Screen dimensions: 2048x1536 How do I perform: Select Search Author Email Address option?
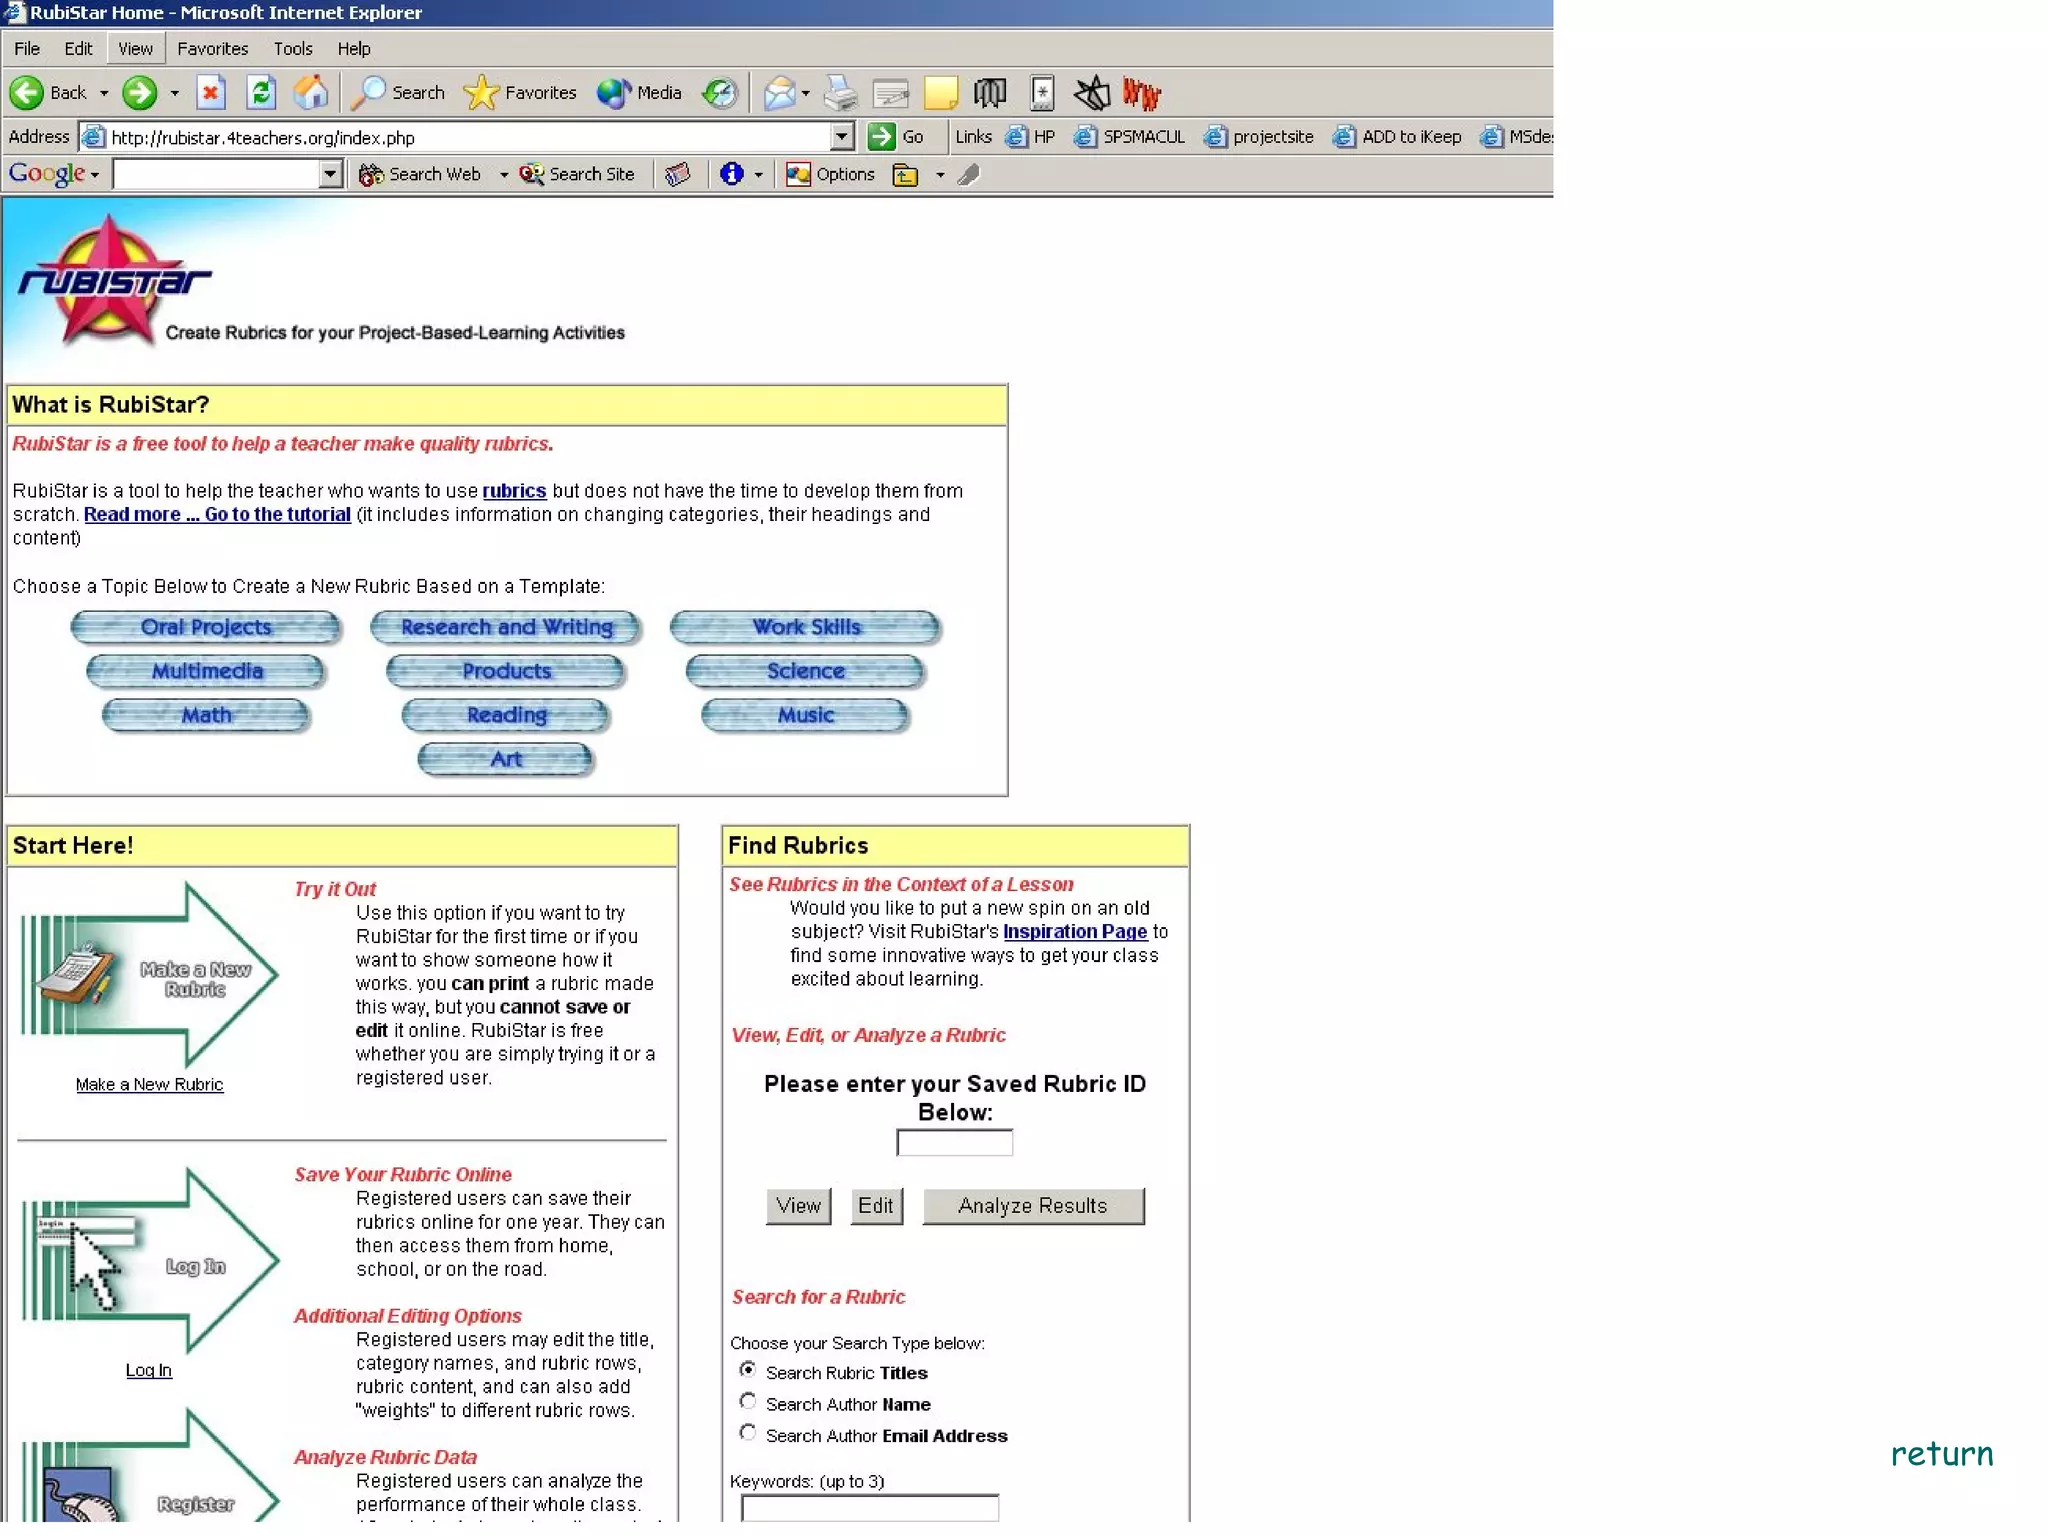pyautogui.click(x=747, y=1433)
